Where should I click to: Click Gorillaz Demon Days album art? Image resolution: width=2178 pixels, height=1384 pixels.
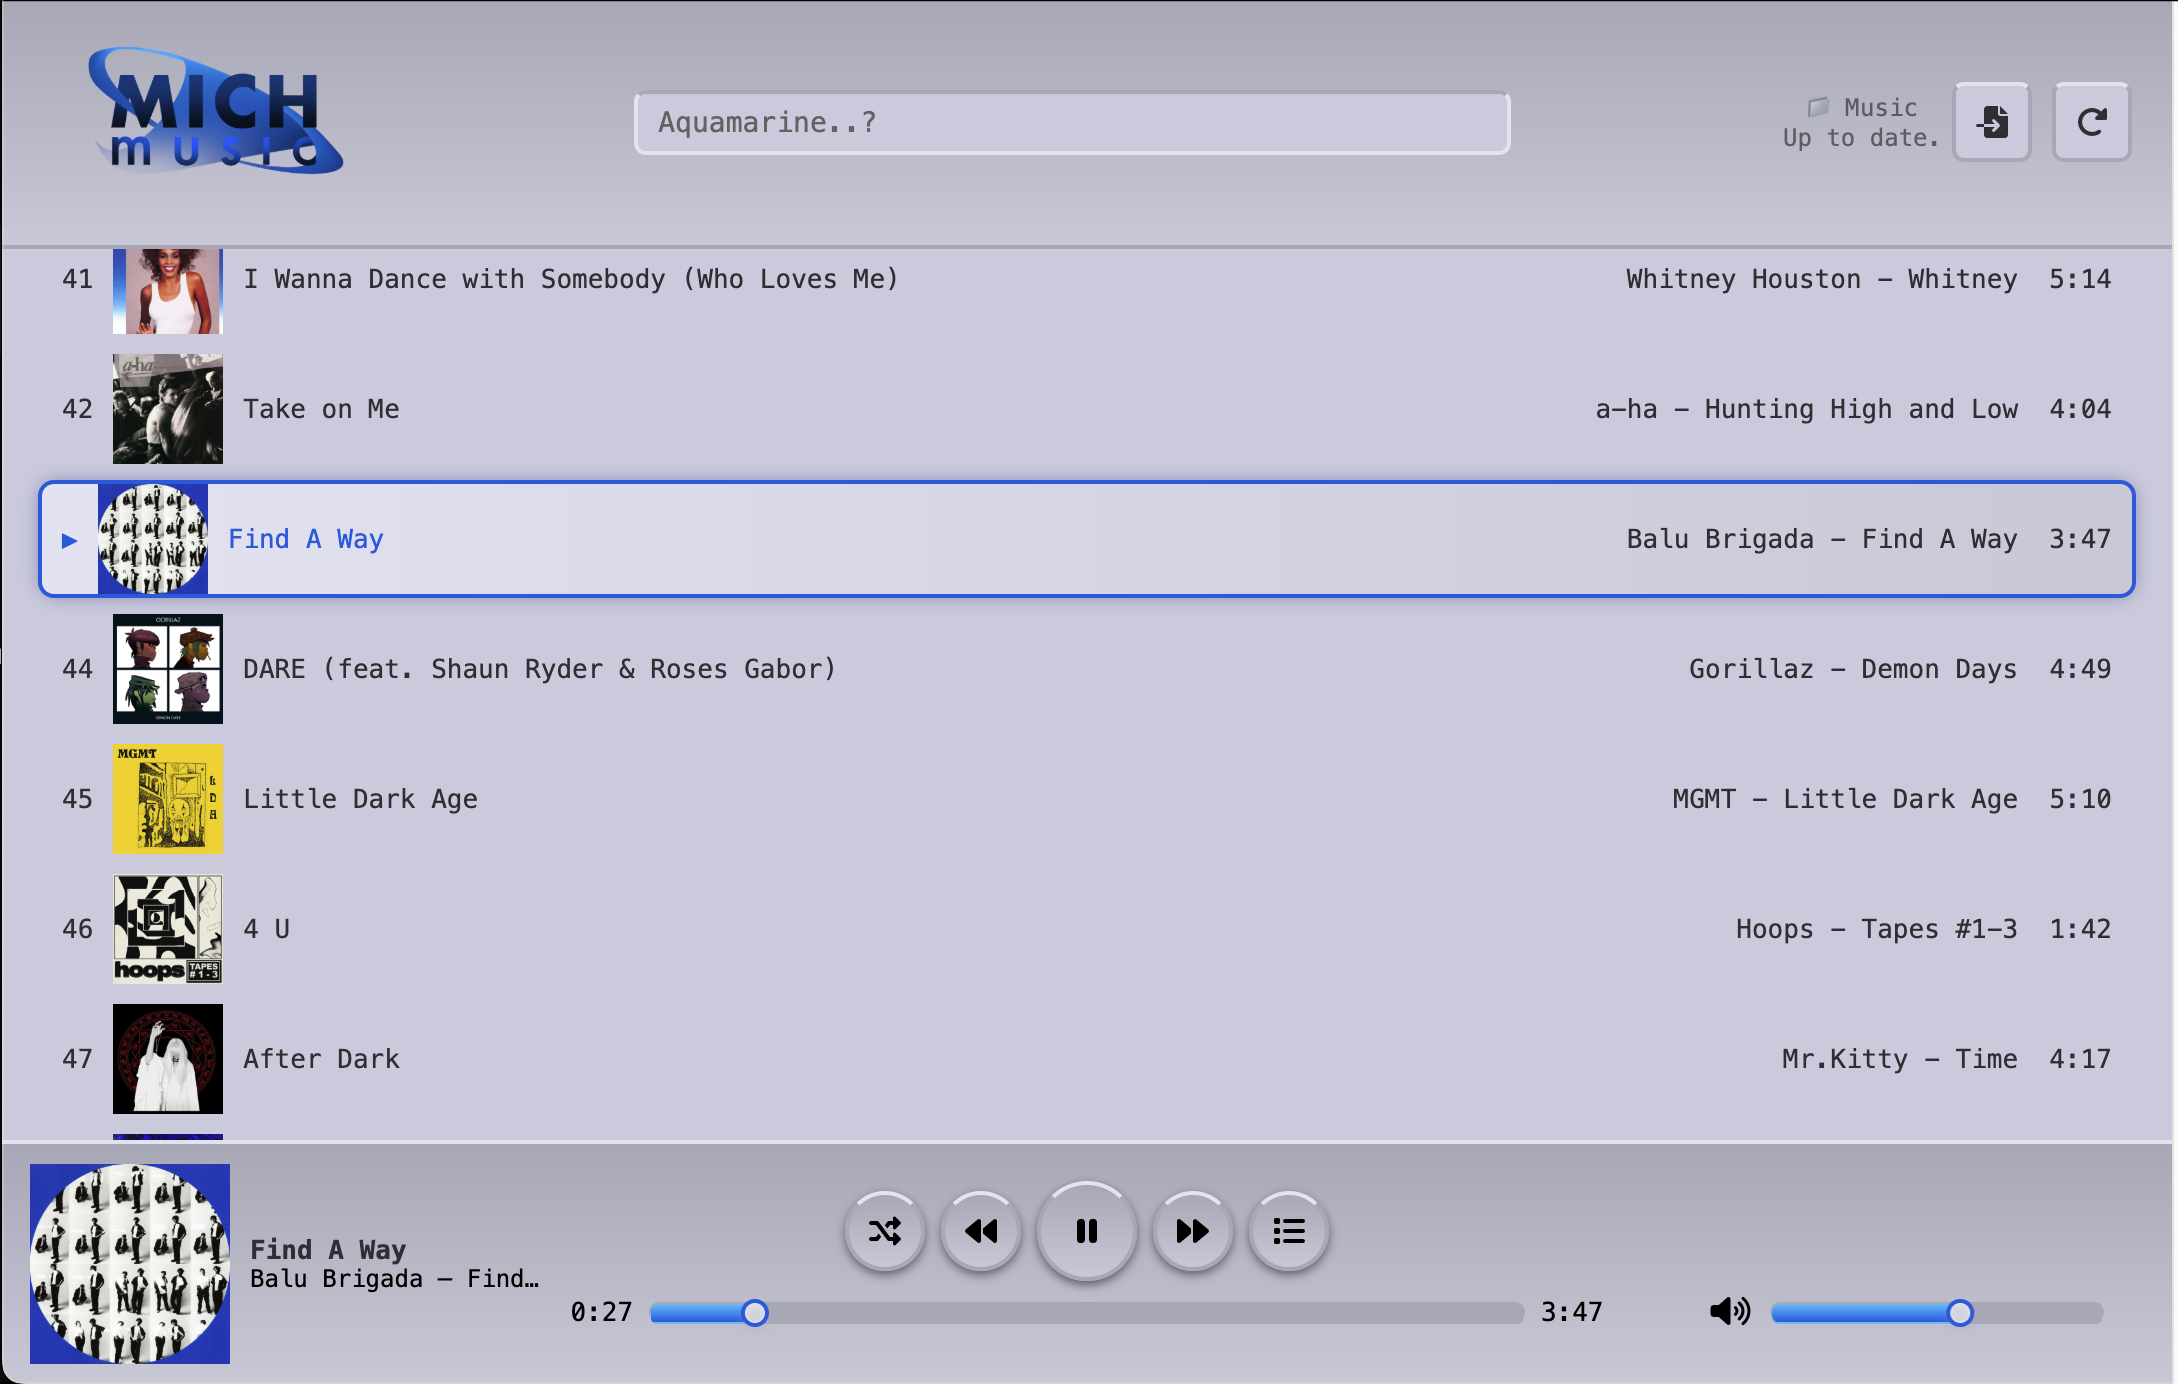point(168,669)
